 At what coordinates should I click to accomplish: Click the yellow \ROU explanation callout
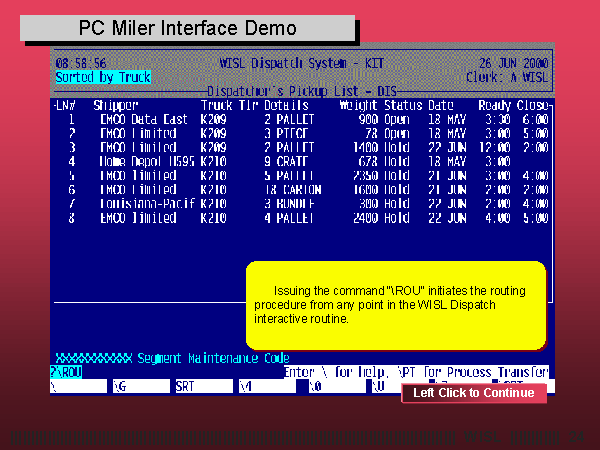pos(396,305)
